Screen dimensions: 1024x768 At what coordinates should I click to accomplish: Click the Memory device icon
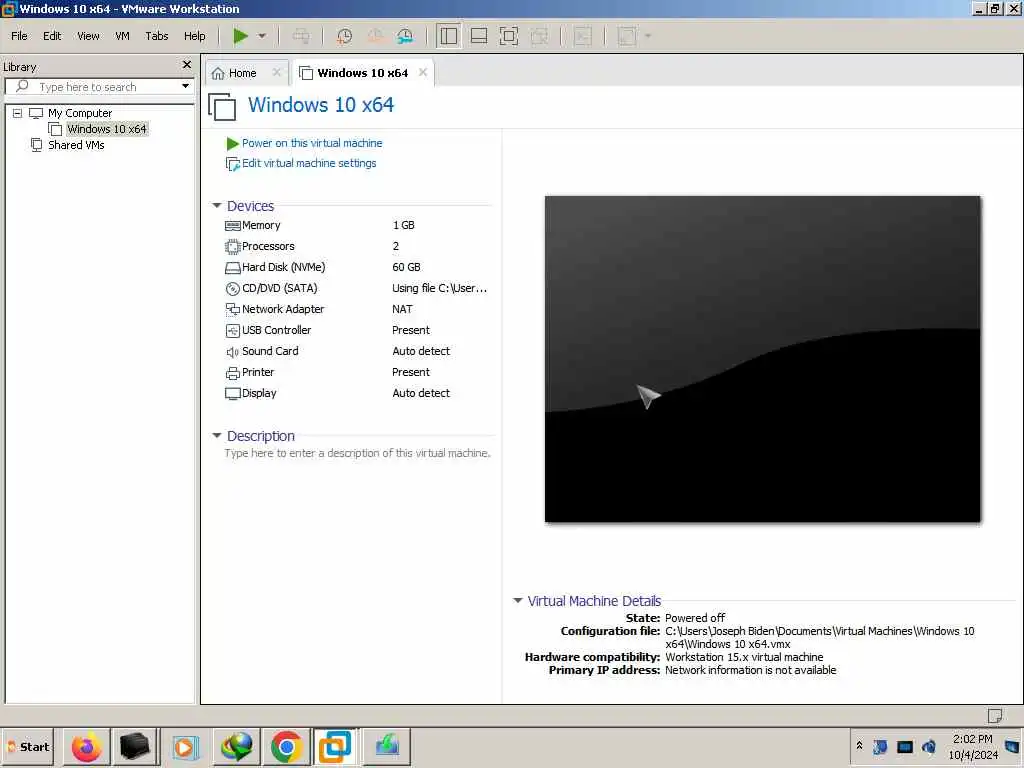coord(232,225)
